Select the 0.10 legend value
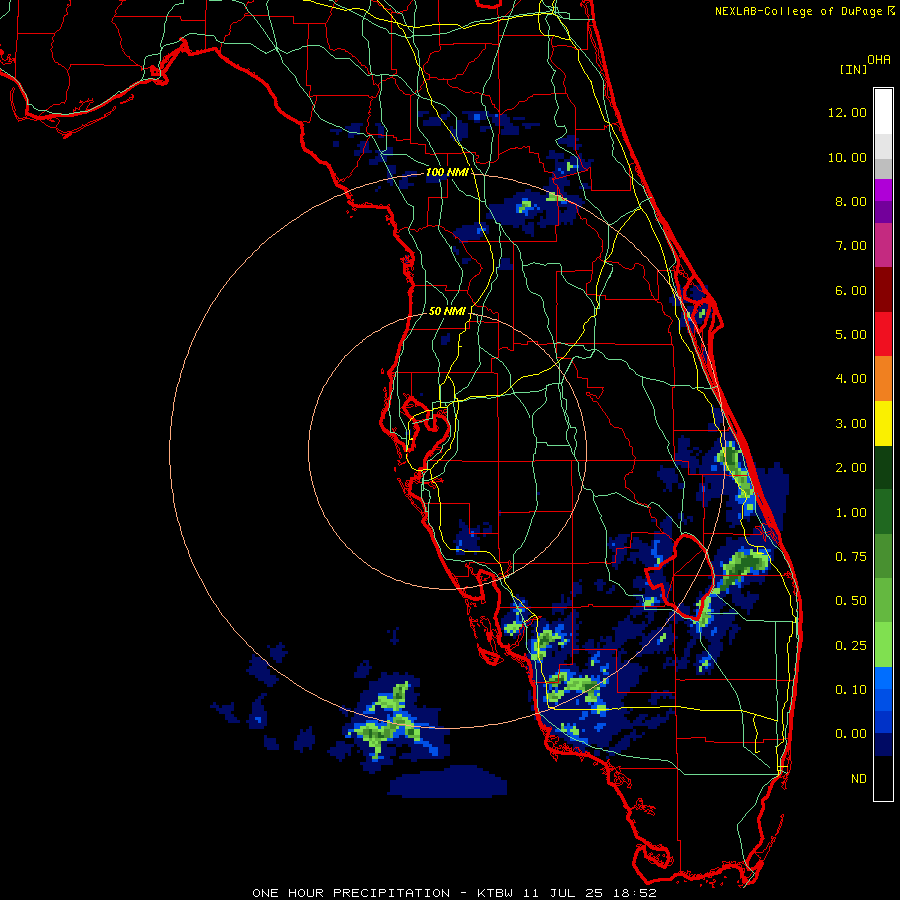 click(x=851, y=690)
